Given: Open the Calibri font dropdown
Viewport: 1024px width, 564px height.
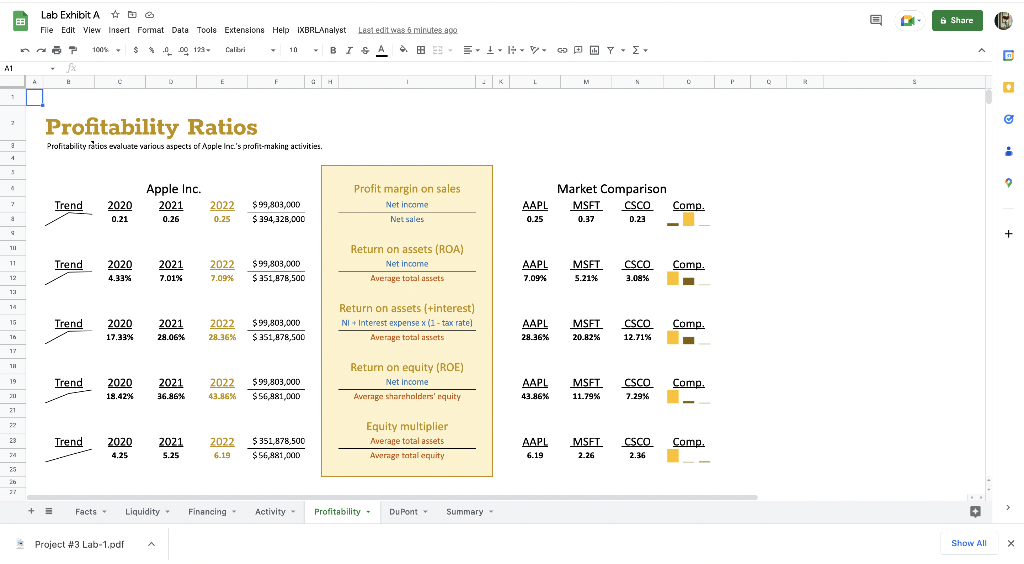Looking at the screenshot, I should [x=249, y=50].
